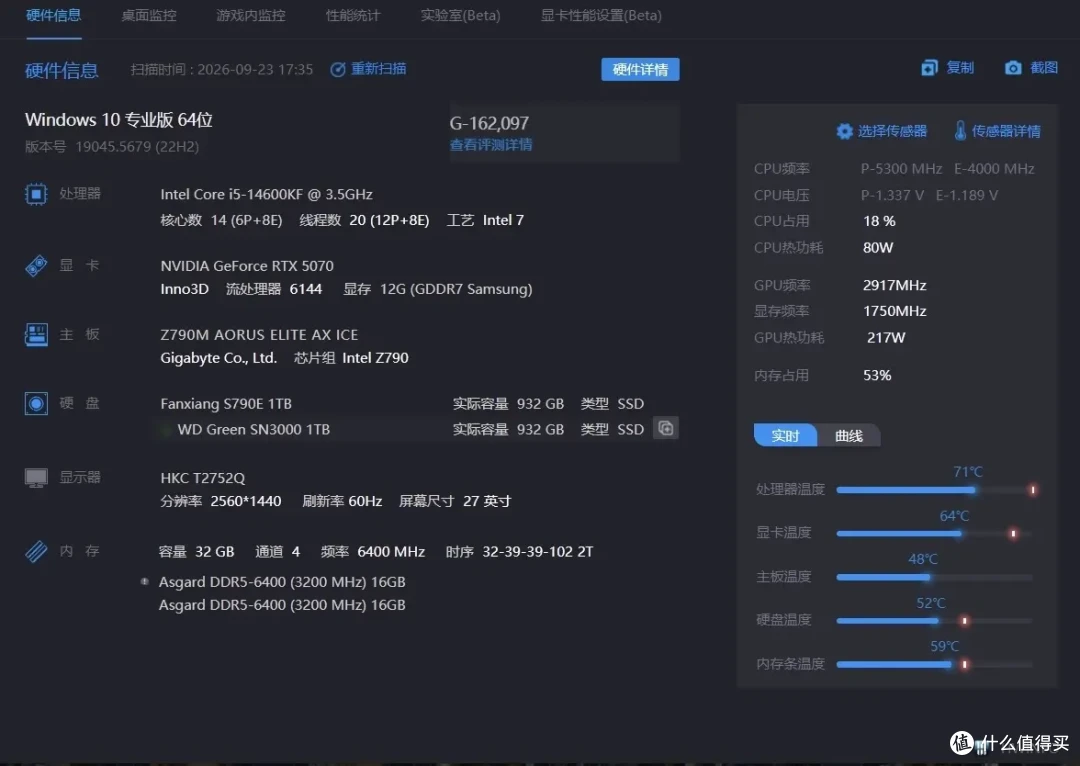Click the 处理器温度 progress bar
The height and width of the screenshot is (766, 1080).
pos(935,490)
